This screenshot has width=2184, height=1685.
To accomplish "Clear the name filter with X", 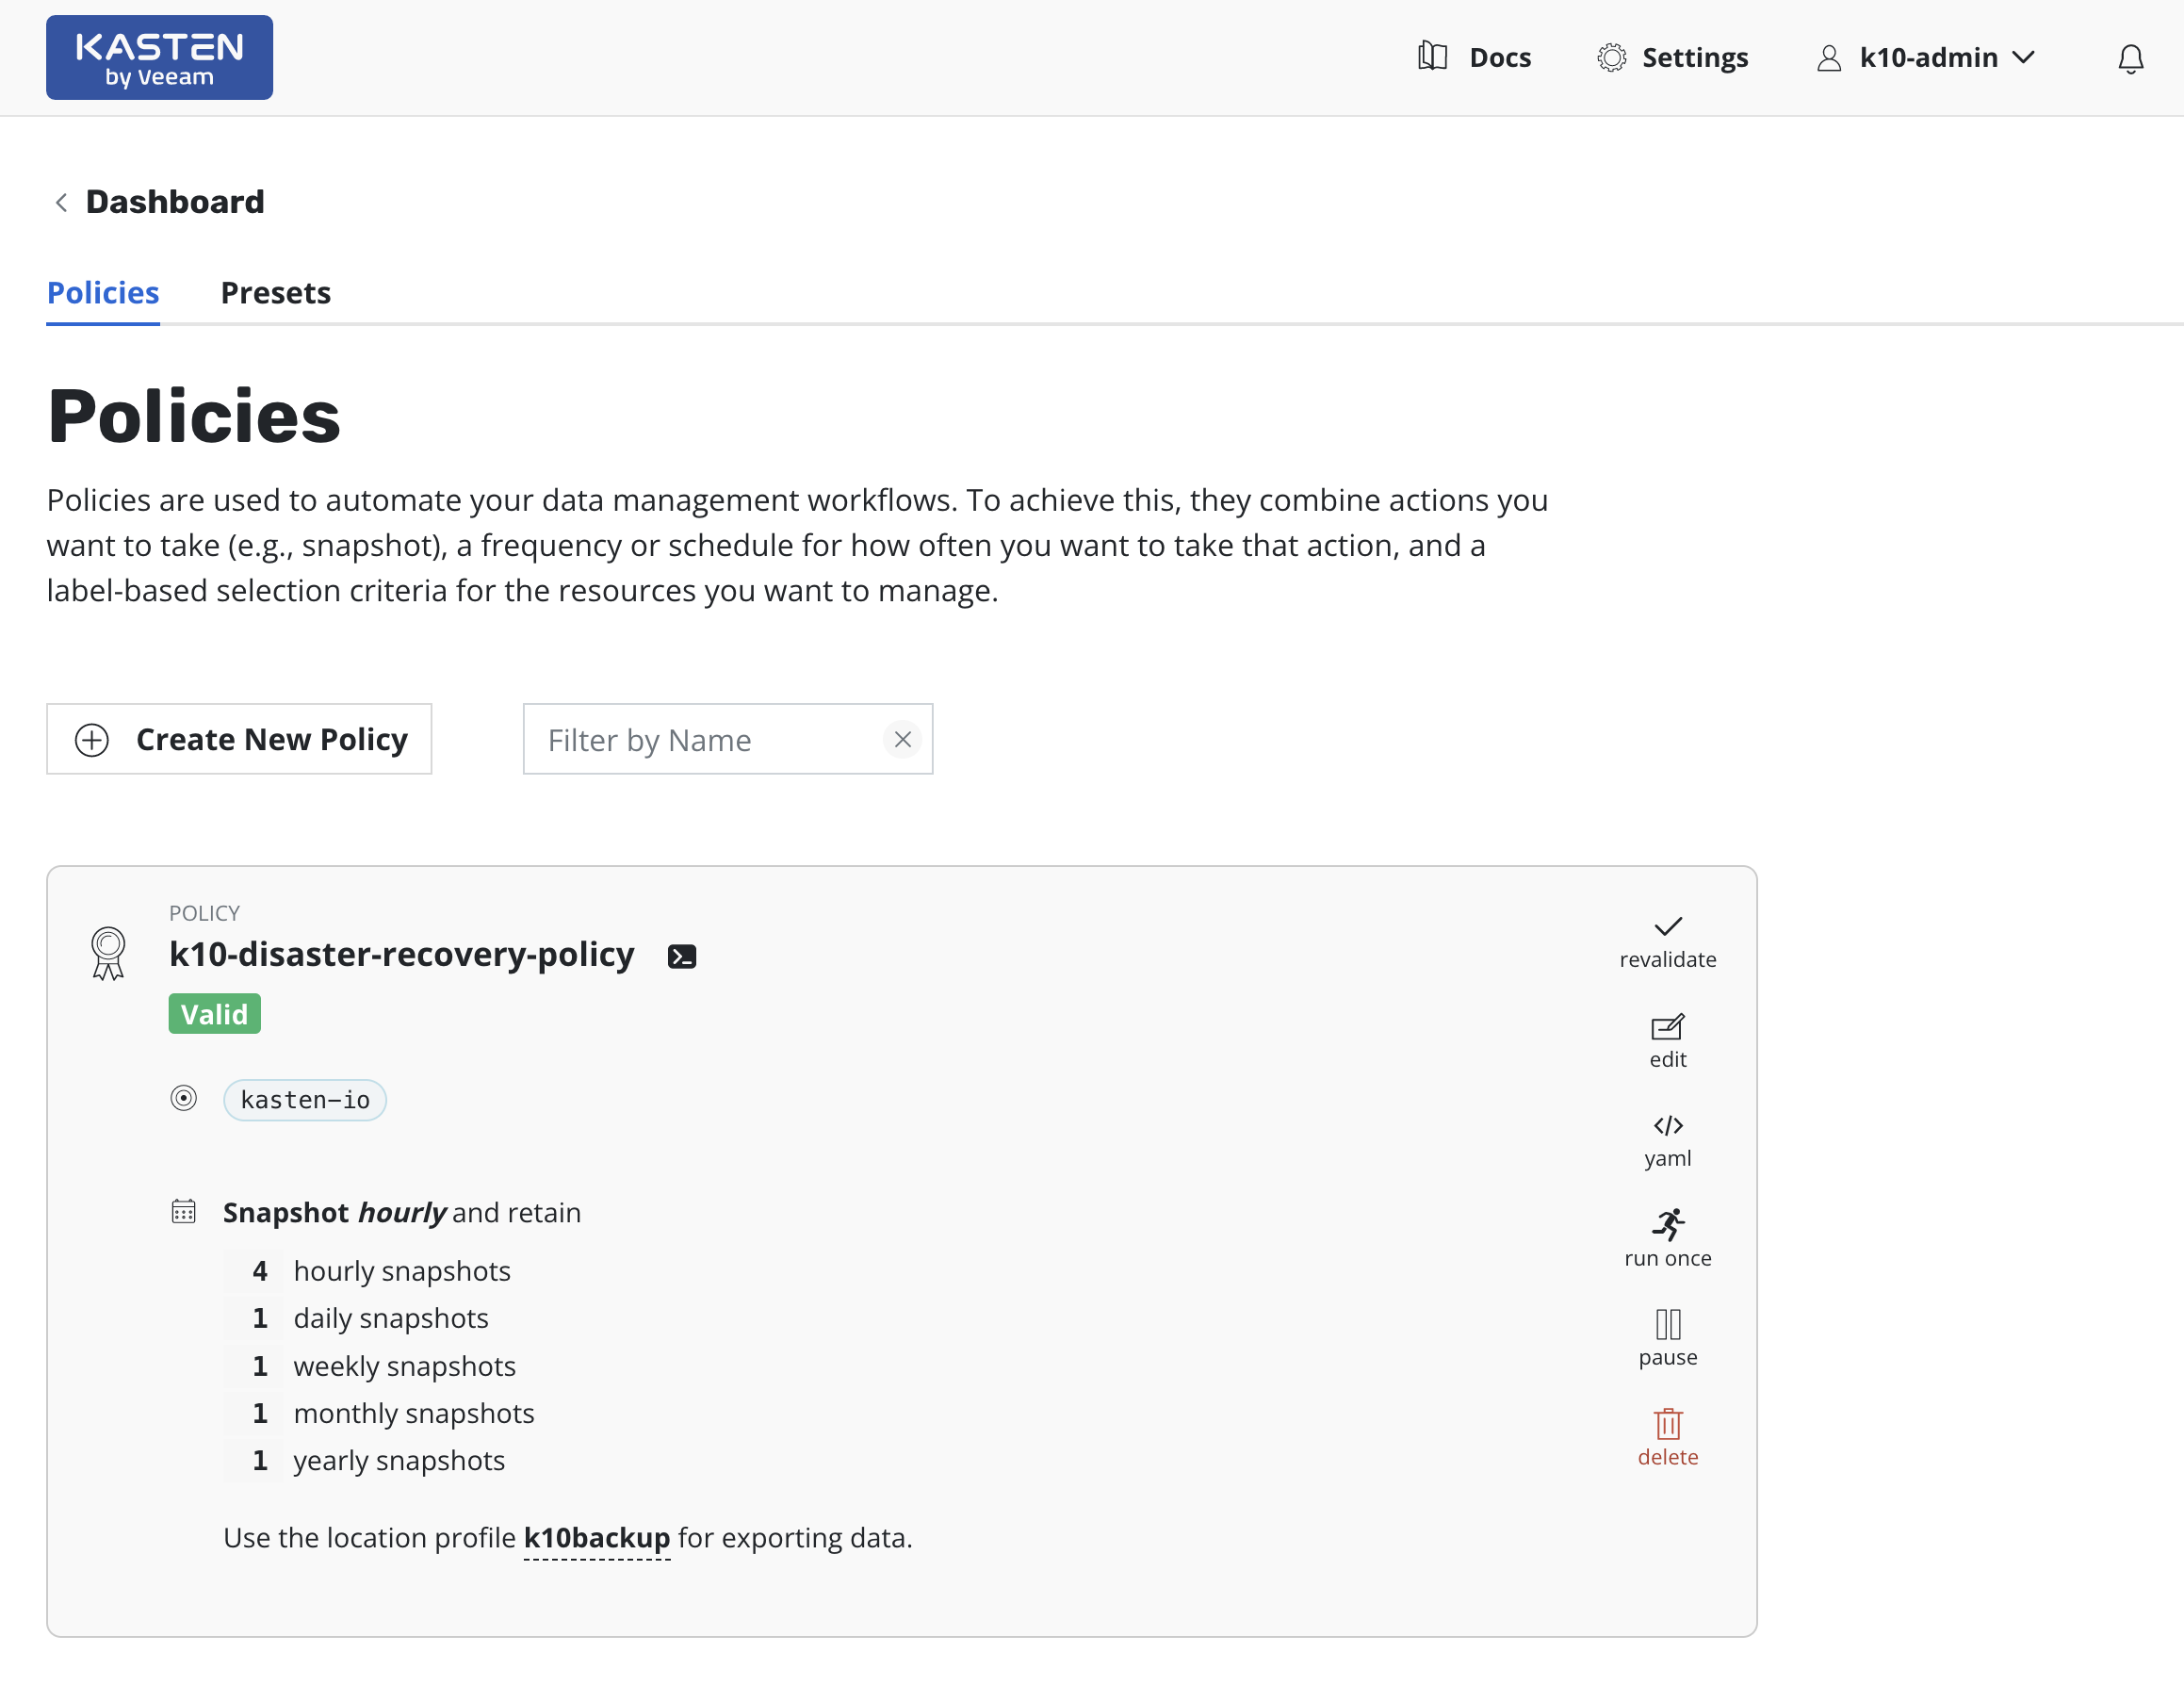I will tap(902, 739).
